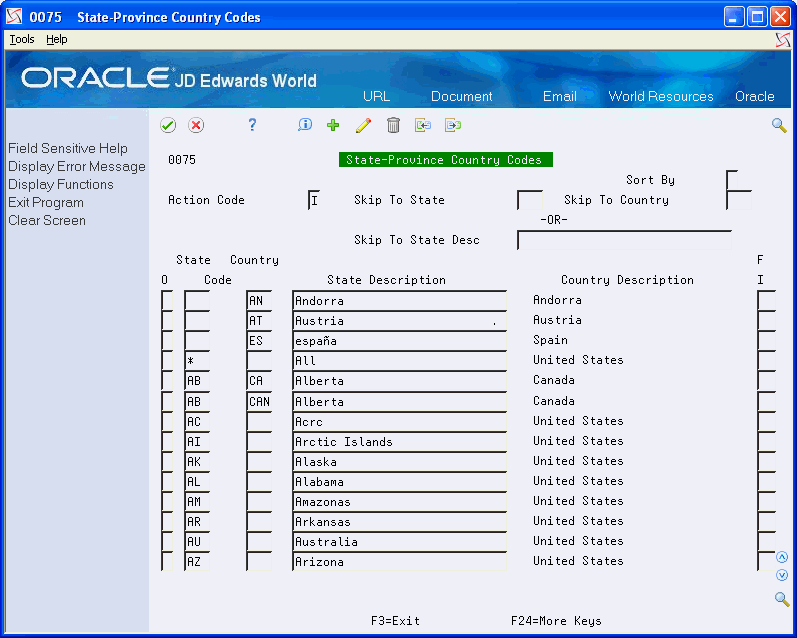Select Display Error Message
Screen dimensions: 797x638
coord(77,166)
